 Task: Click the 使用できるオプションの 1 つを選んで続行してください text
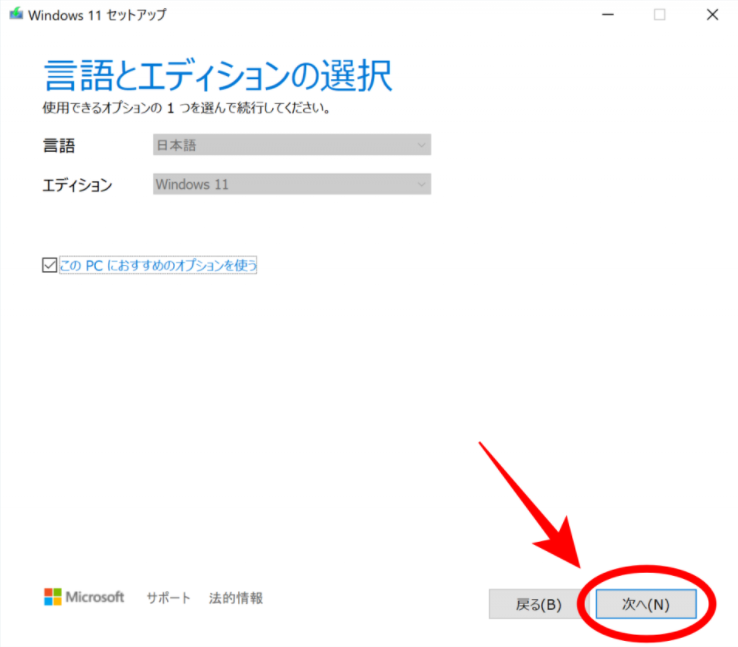pos(186,108)
